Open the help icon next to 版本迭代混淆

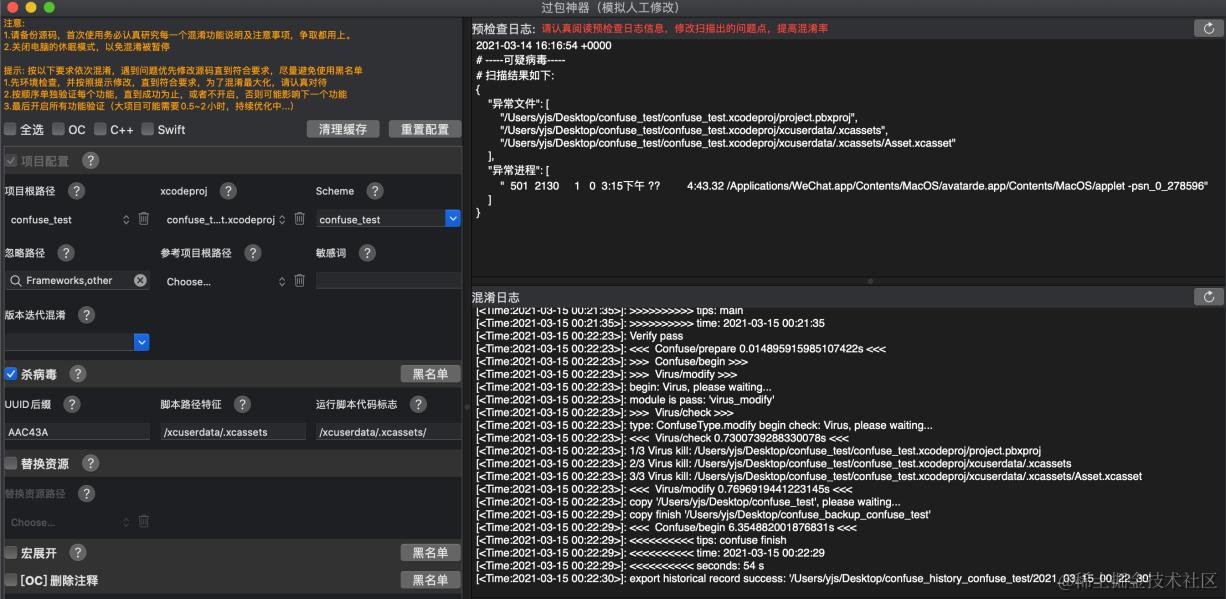tap(87, 315)
